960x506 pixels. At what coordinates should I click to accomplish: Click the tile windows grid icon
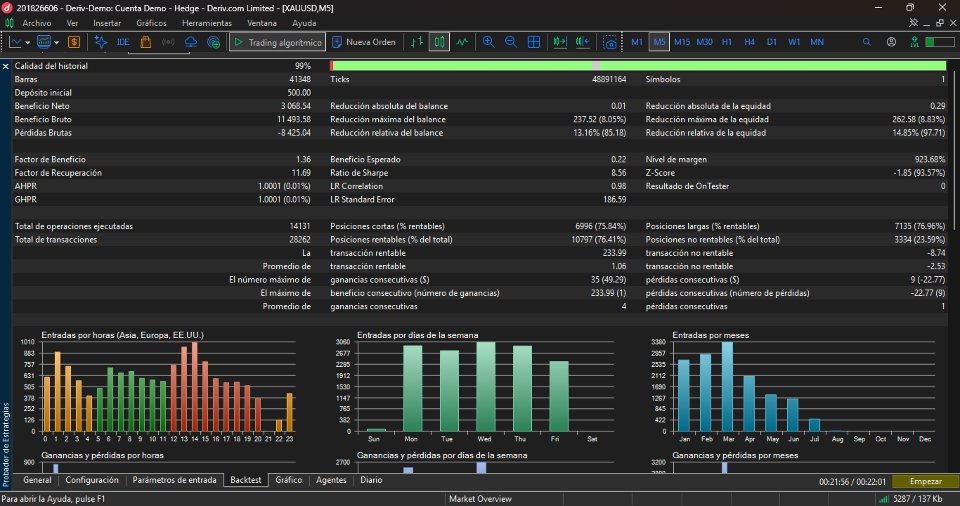click(x=534, y=42)
